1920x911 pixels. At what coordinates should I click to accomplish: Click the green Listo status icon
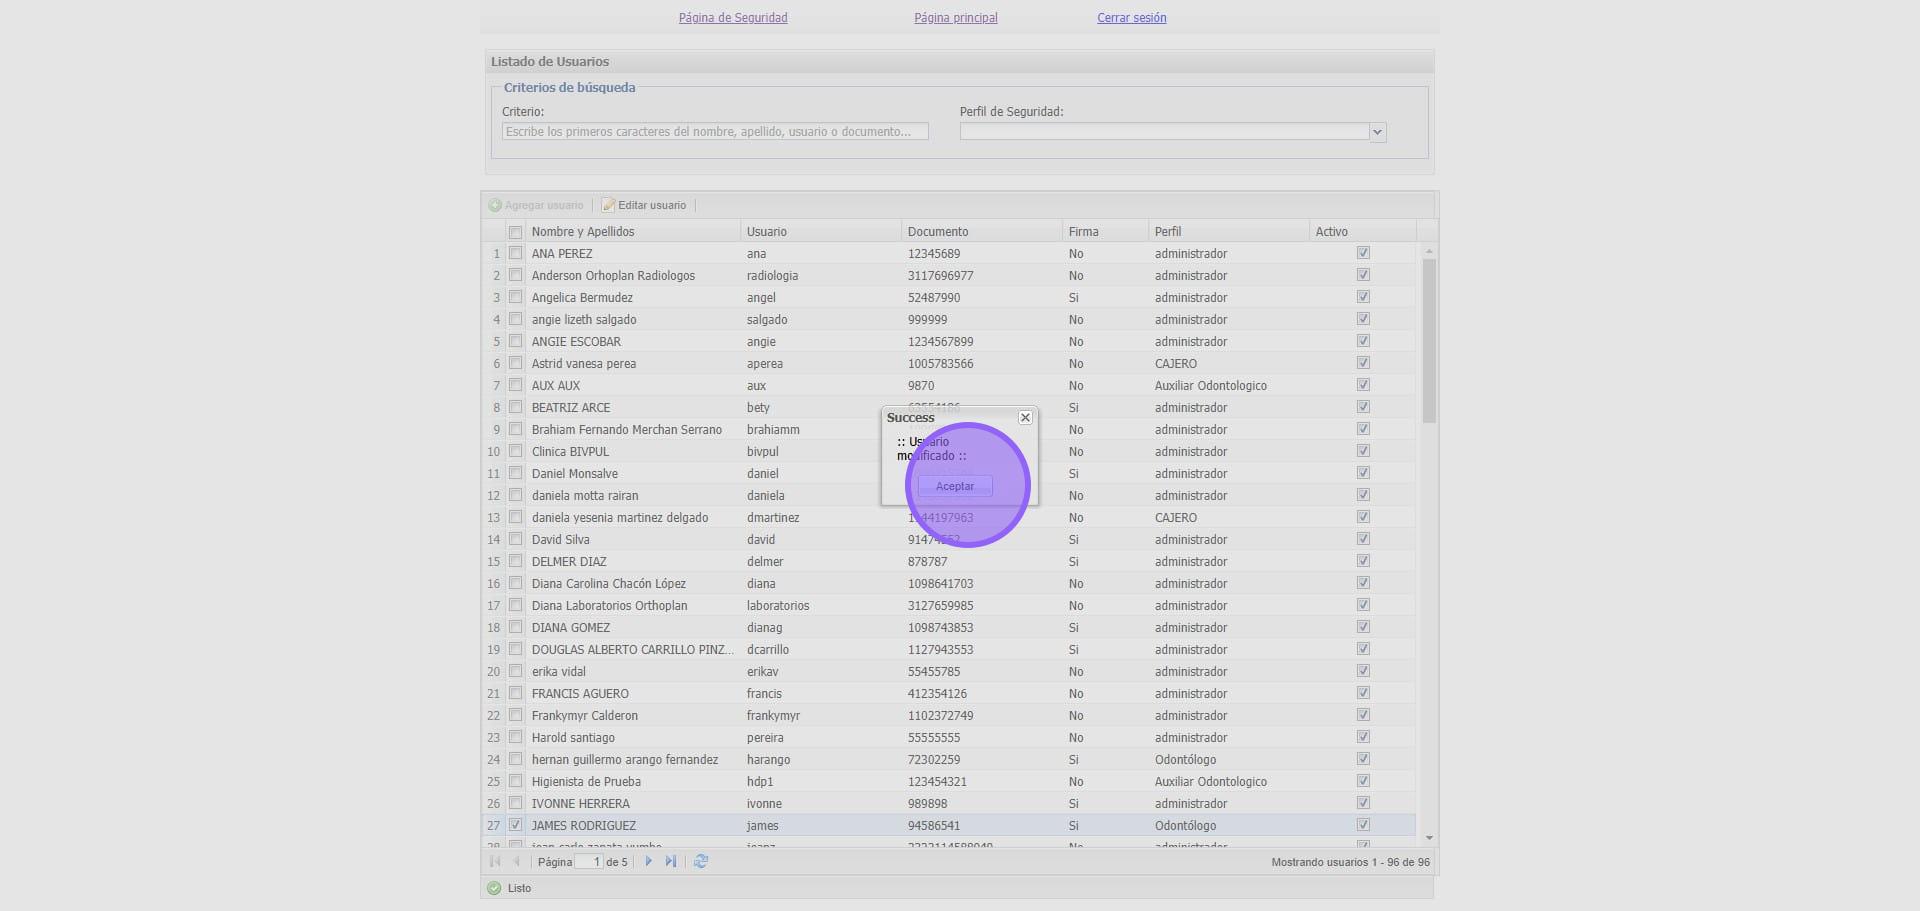tap(494, 888)
